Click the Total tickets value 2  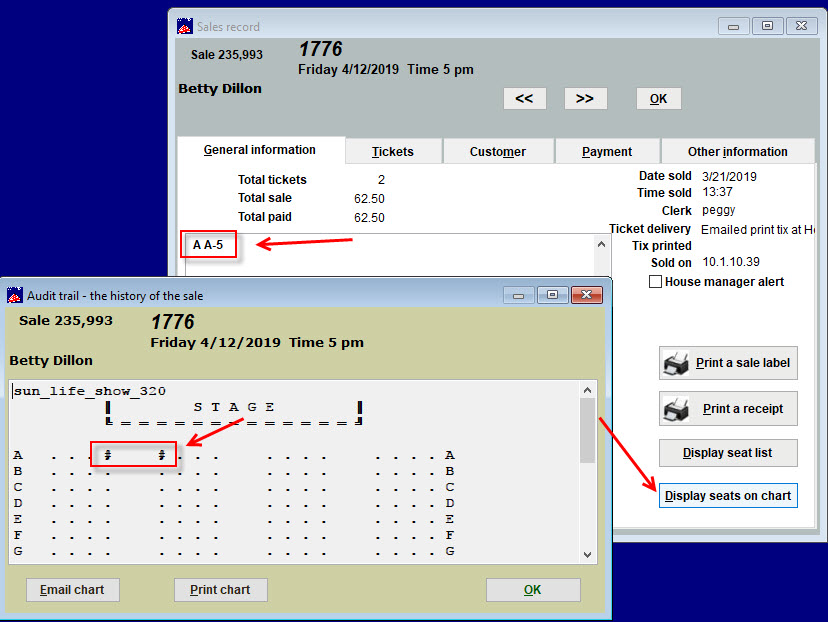tap(381, 180)
